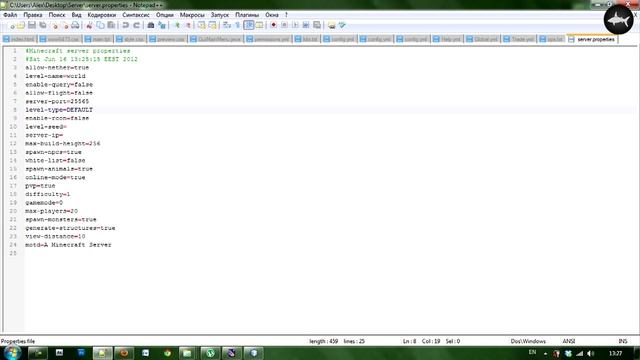
Task: Create a new document via toolbar New icon
Action: (11, 25)
